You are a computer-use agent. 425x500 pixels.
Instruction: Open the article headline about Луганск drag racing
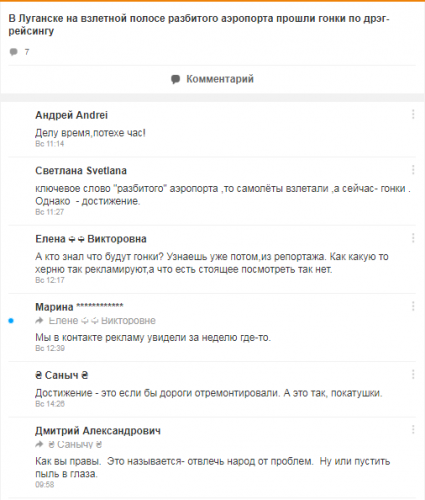tap(199, 25)
